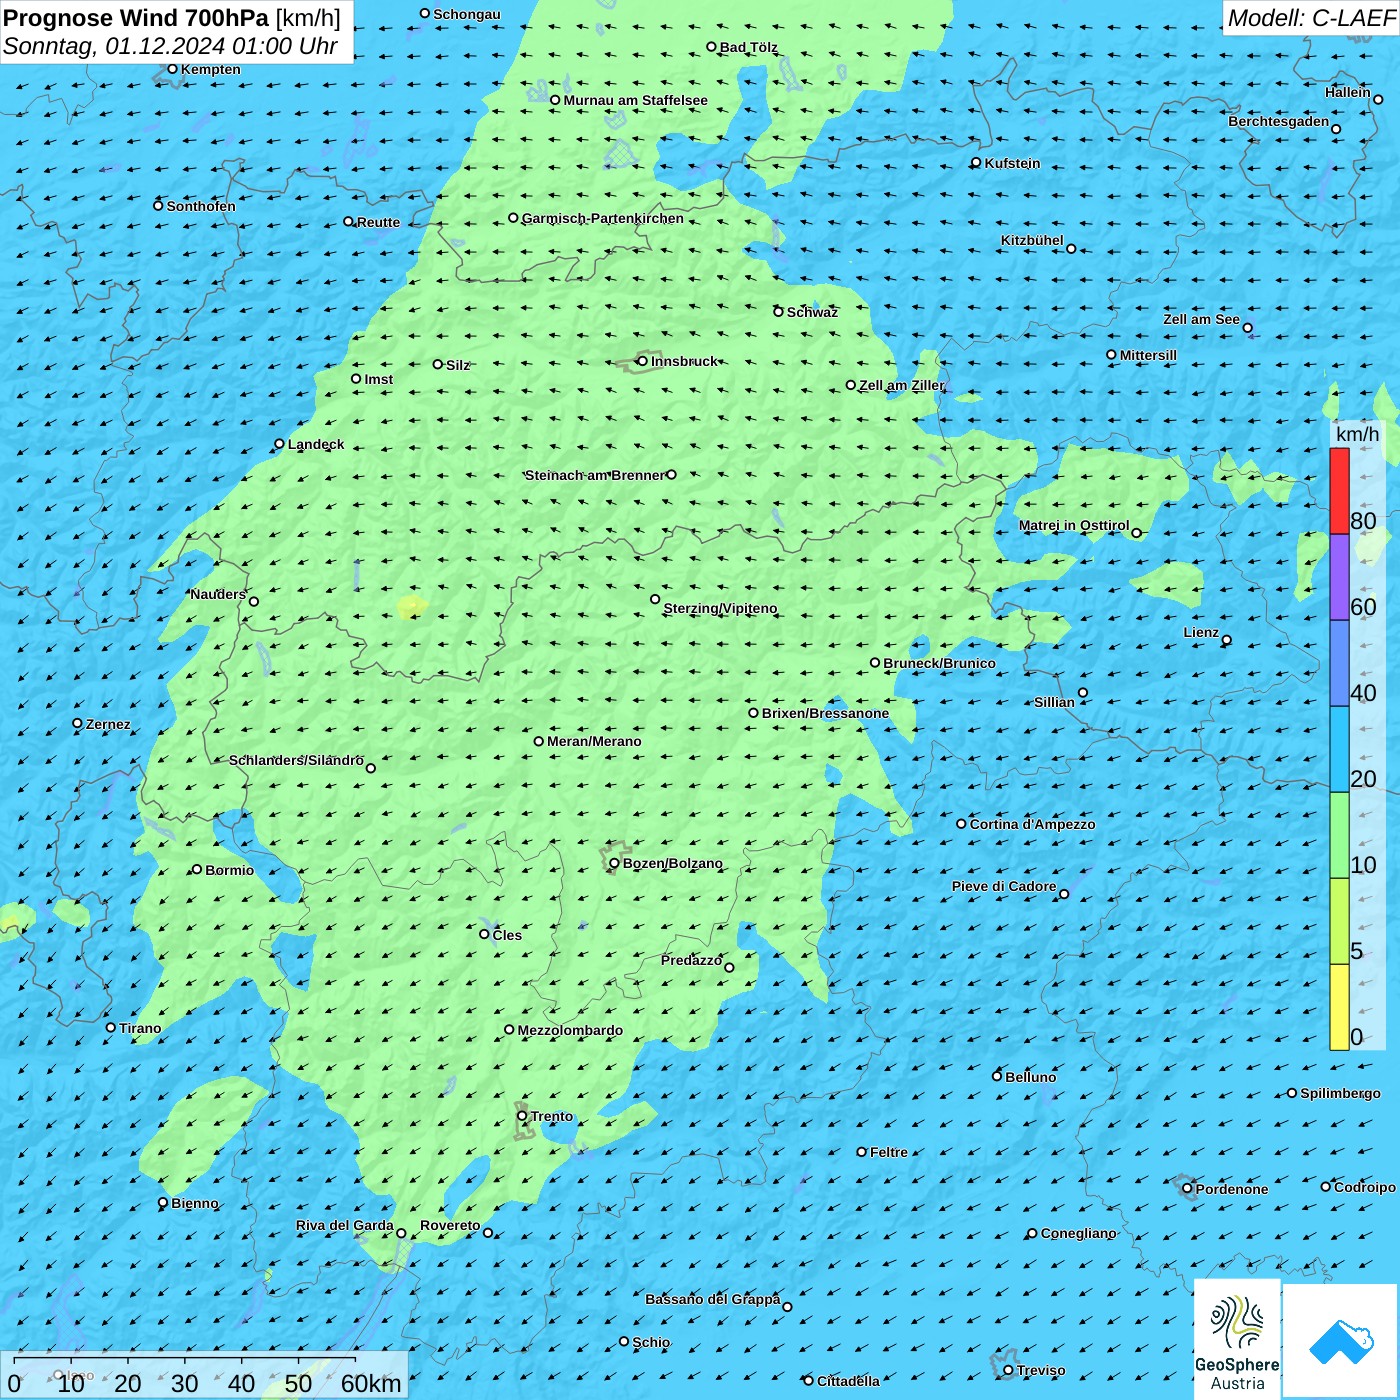The image size is (1400, 1400).
Task: Click the Imst city label
Action: pyautogui.click(x=378, y=379)
